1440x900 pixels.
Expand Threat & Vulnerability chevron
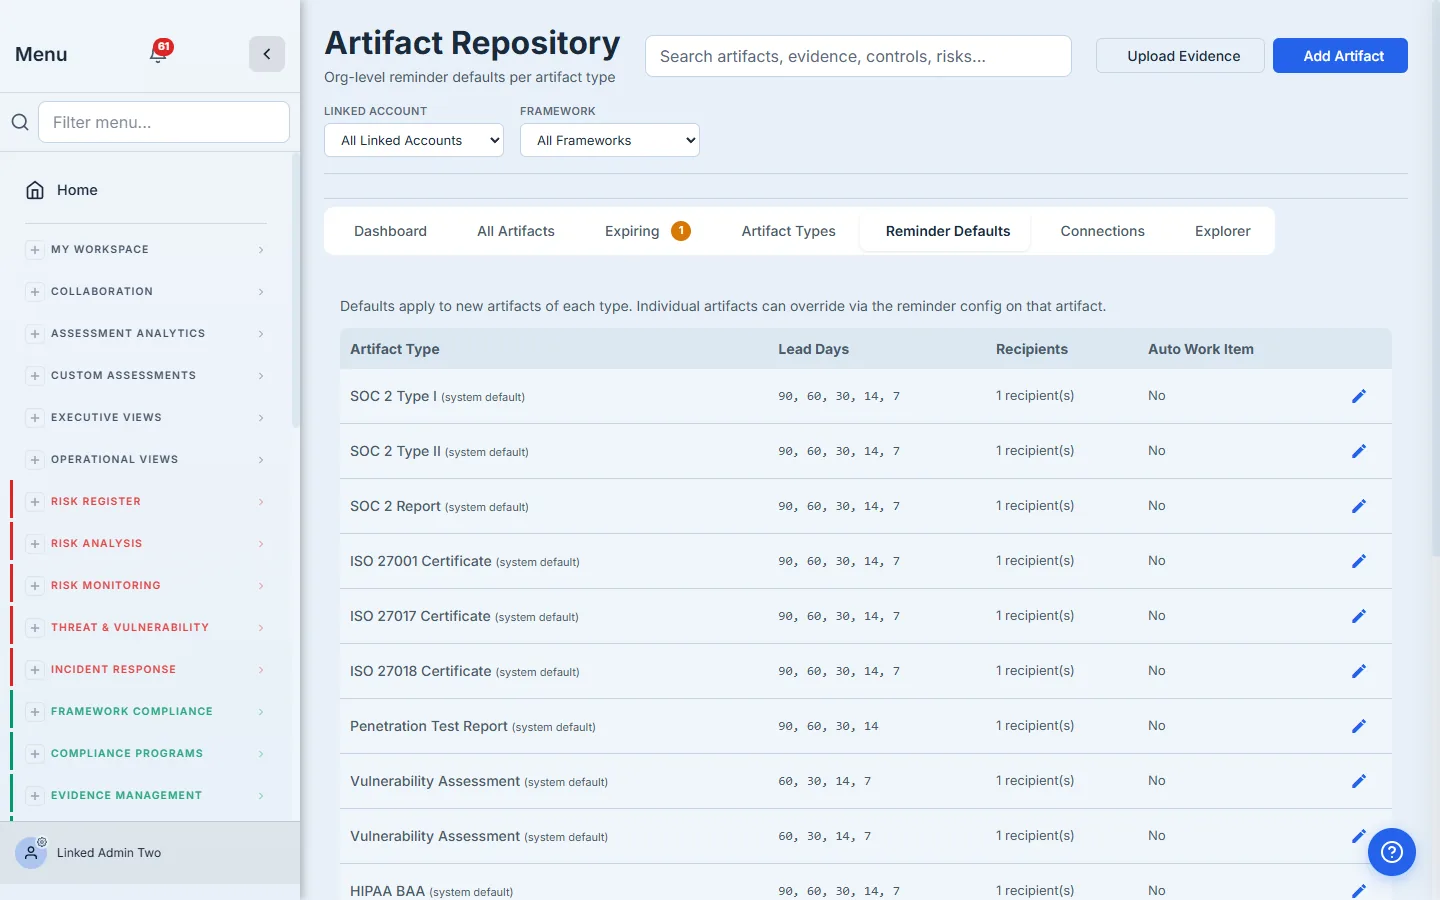(261, 628)
